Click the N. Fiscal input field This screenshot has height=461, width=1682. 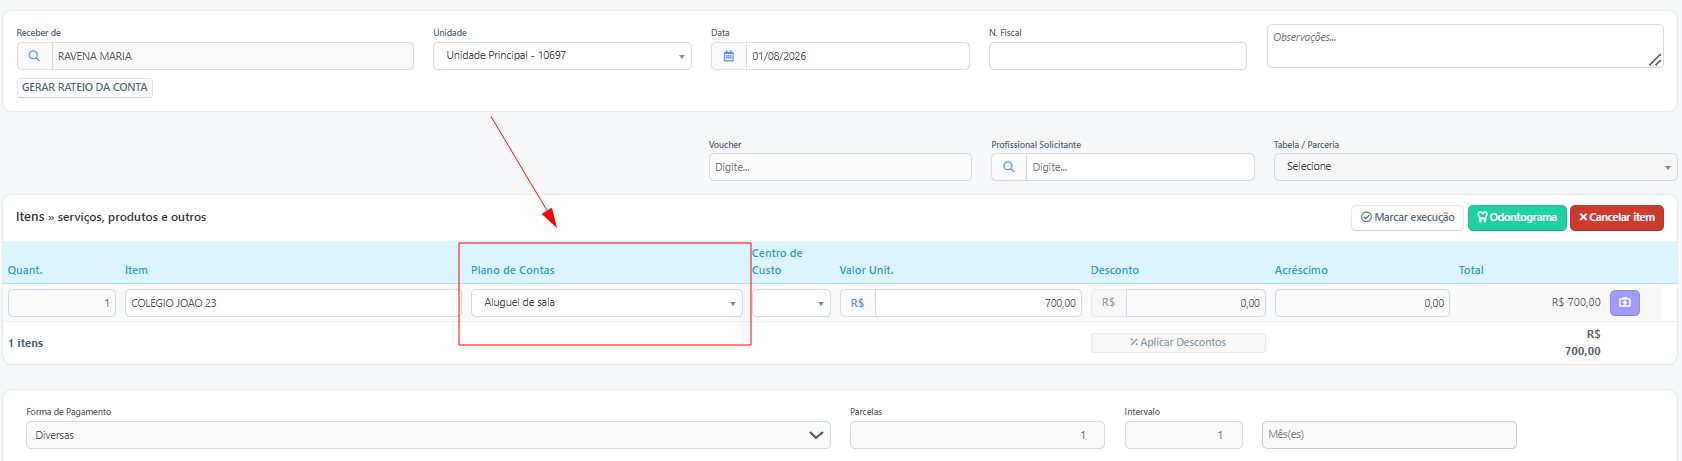tap(1118, 56)
